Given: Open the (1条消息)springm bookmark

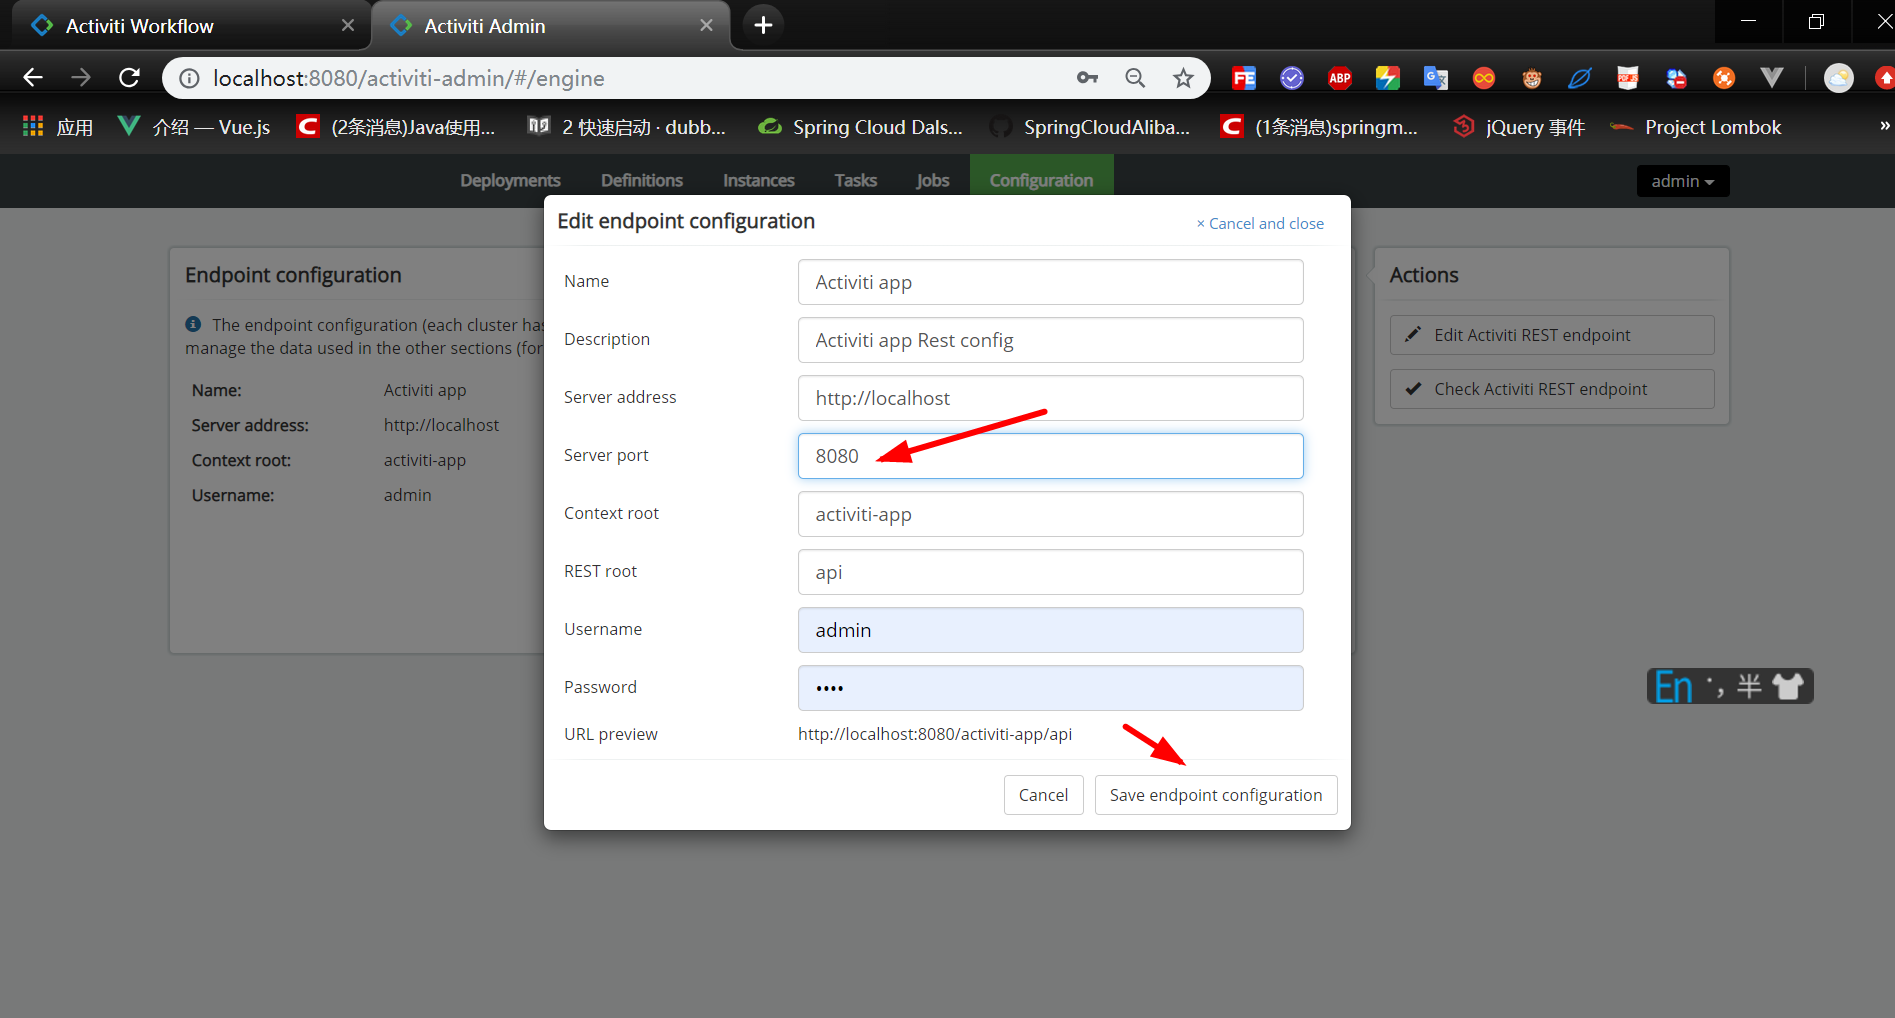Looking at the screenshot, I should pos(1320,127).
